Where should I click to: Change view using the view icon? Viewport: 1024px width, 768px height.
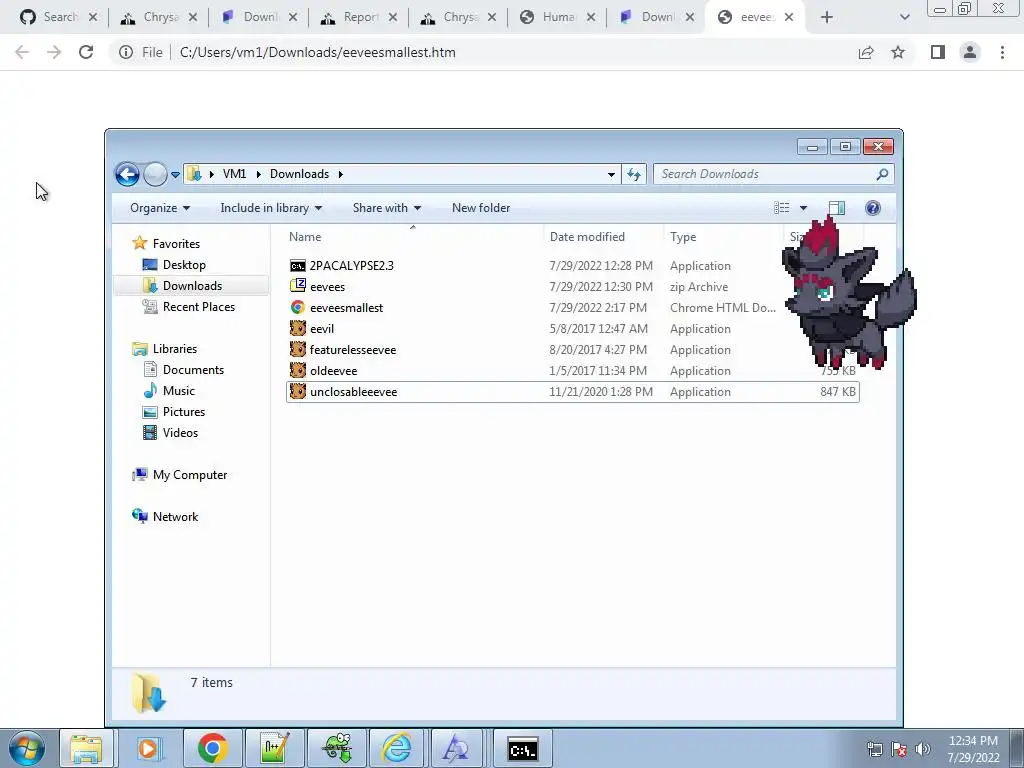pos(782,208)
